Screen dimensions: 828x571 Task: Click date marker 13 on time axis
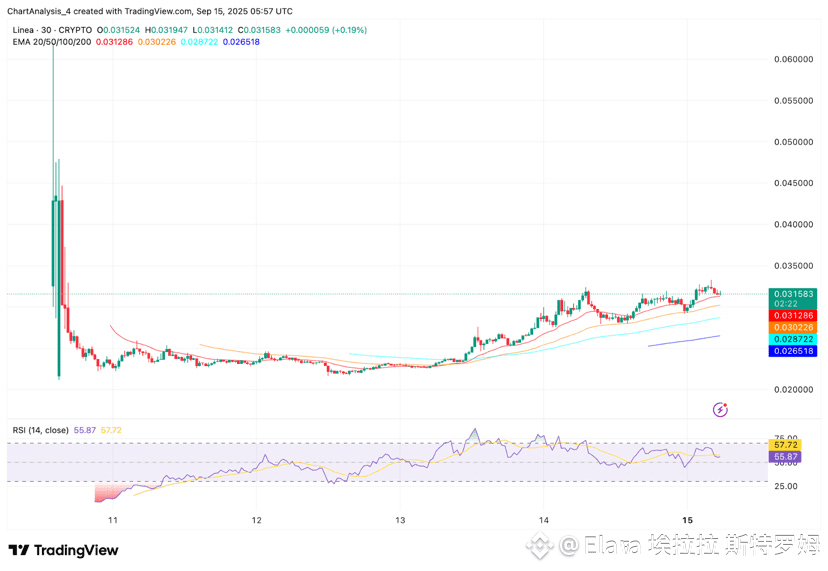point(400,520)
